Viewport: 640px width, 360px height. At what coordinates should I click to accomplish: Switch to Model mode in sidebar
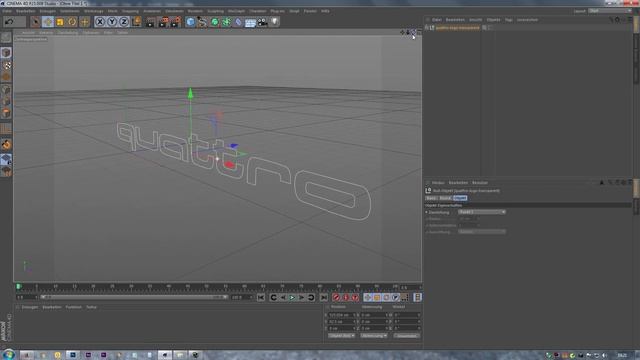6,53
